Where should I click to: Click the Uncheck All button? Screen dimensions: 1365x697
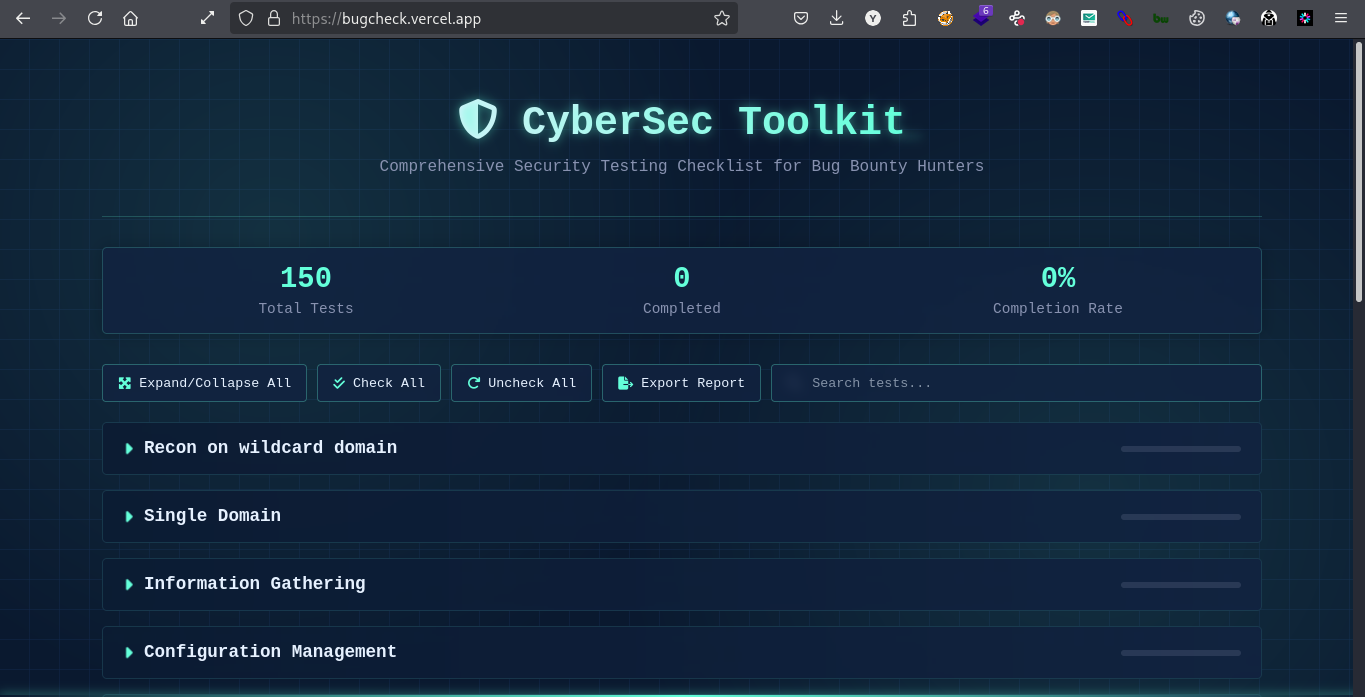click(x=521, y=383)
